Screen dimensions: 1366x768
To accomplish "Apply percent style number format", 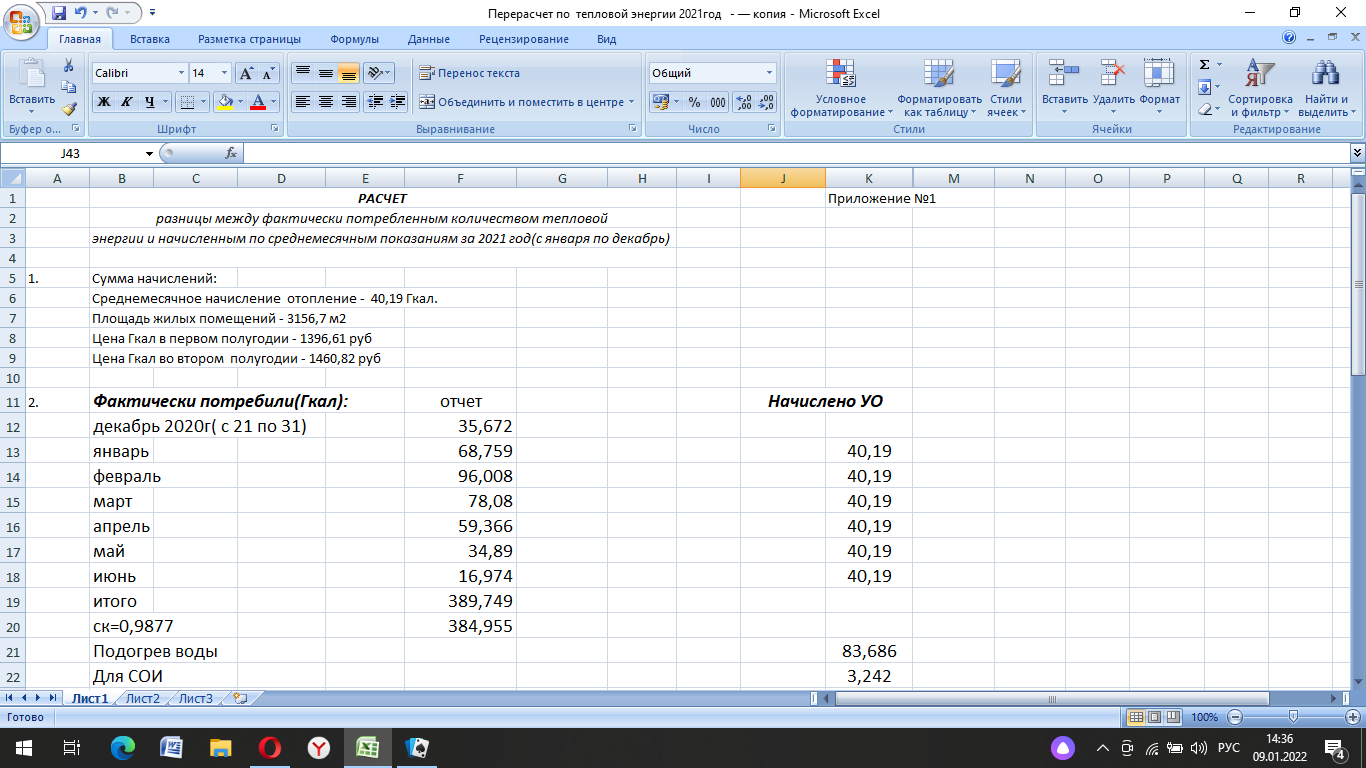I will [694, 102].
